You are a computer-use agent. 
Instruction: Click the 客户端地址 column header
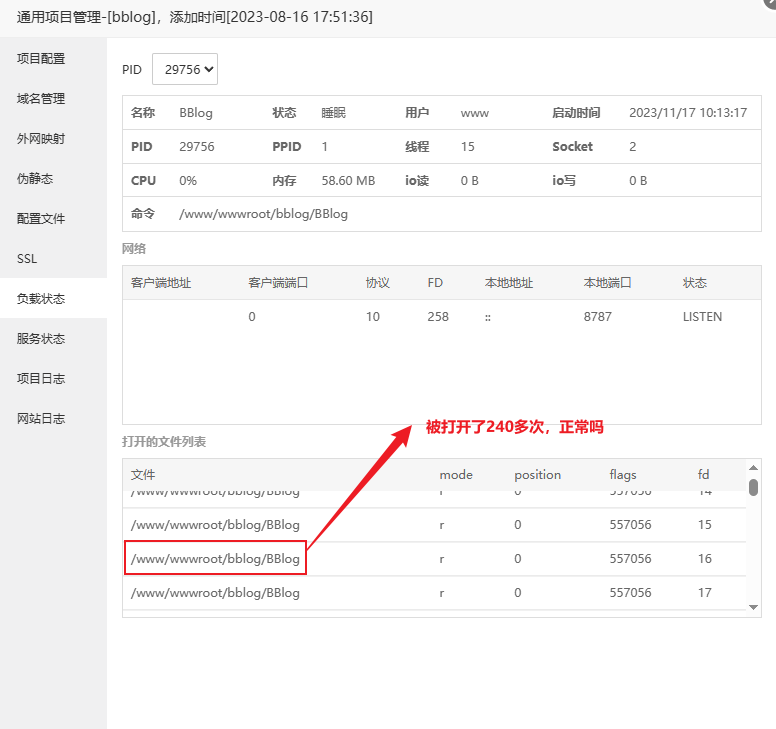[x=161, y=283]
